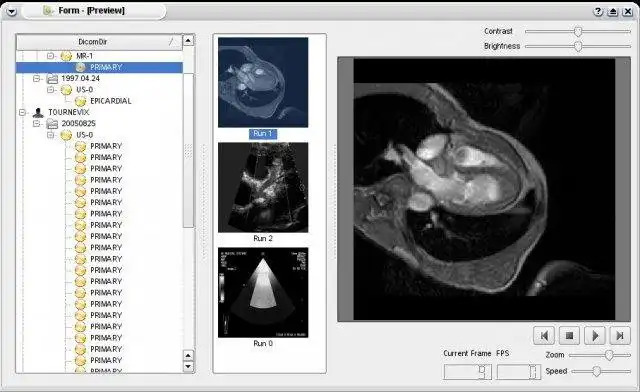Click the shade window button in title bar
Screen dimensions: 640x392
[x=613, y=11]
